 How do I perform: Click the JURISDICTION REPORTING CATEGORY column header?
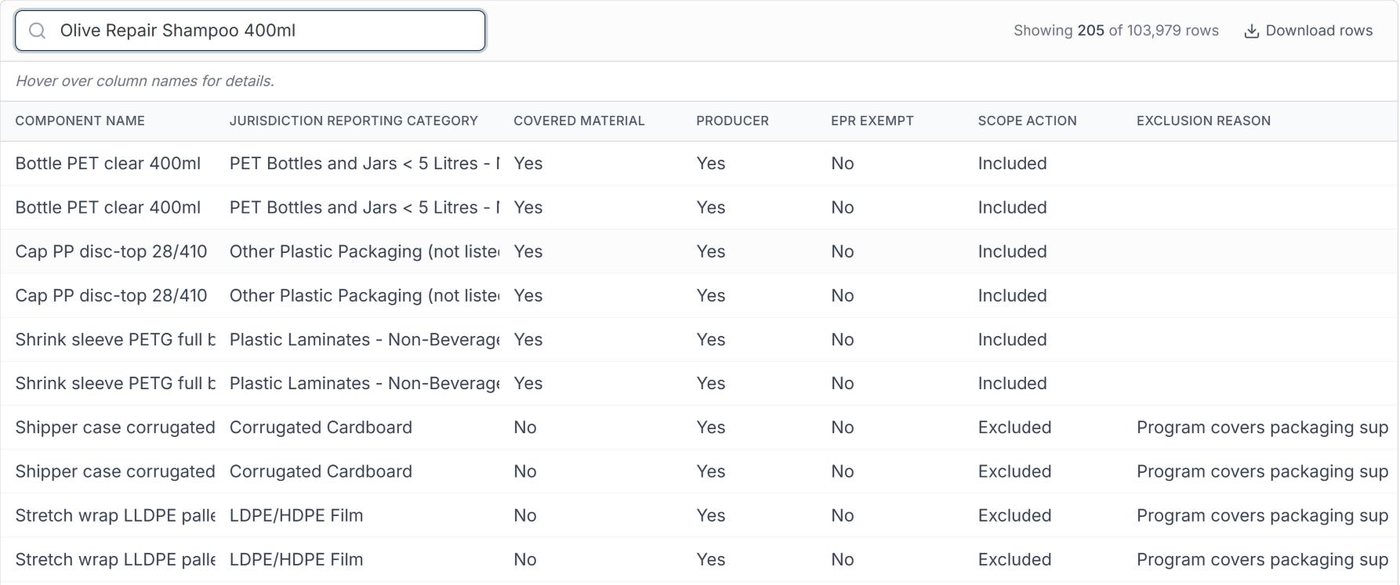click(354, 121)
